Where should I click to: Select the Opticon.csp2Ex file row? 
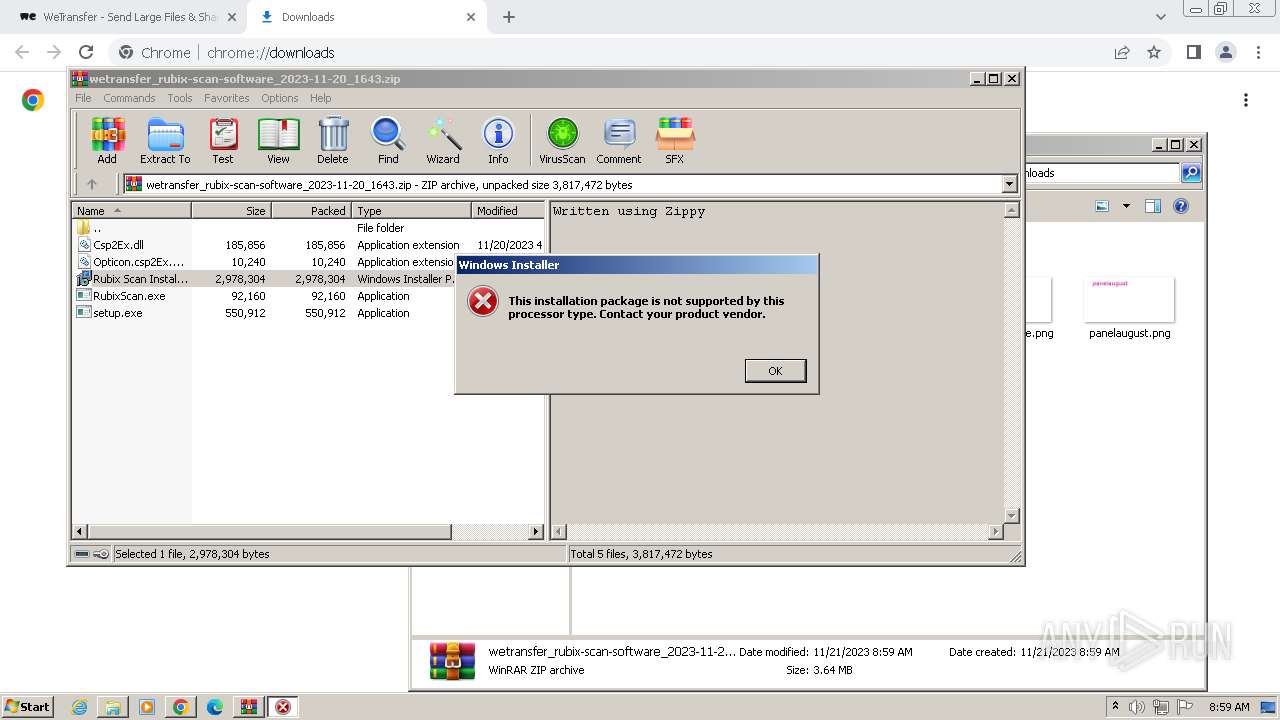point(265,262)
